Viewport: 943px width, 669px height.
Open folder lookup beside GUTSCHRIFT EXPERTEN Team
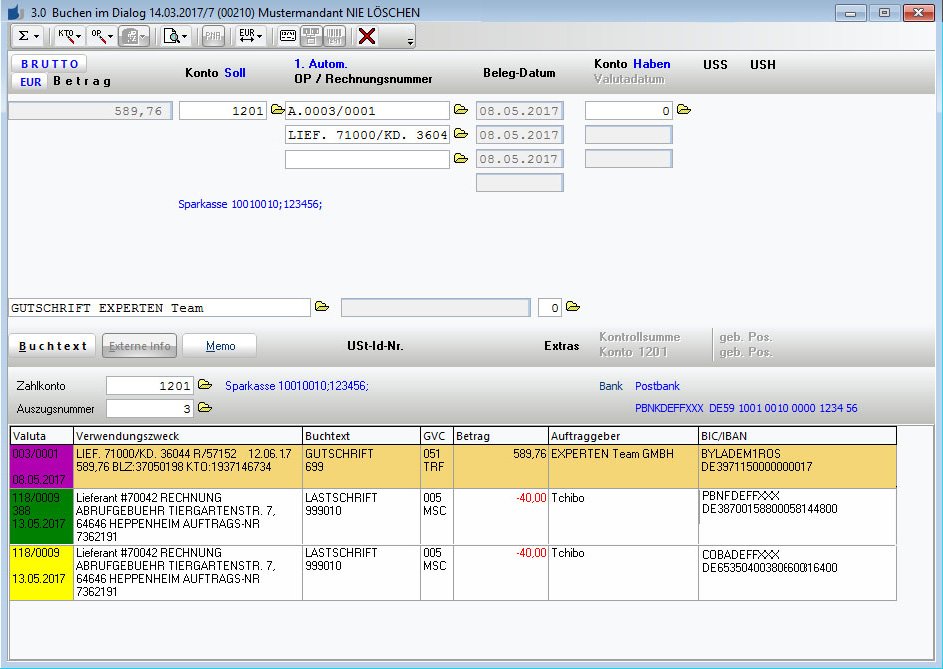pyautogui.click(x=322, y=307)
